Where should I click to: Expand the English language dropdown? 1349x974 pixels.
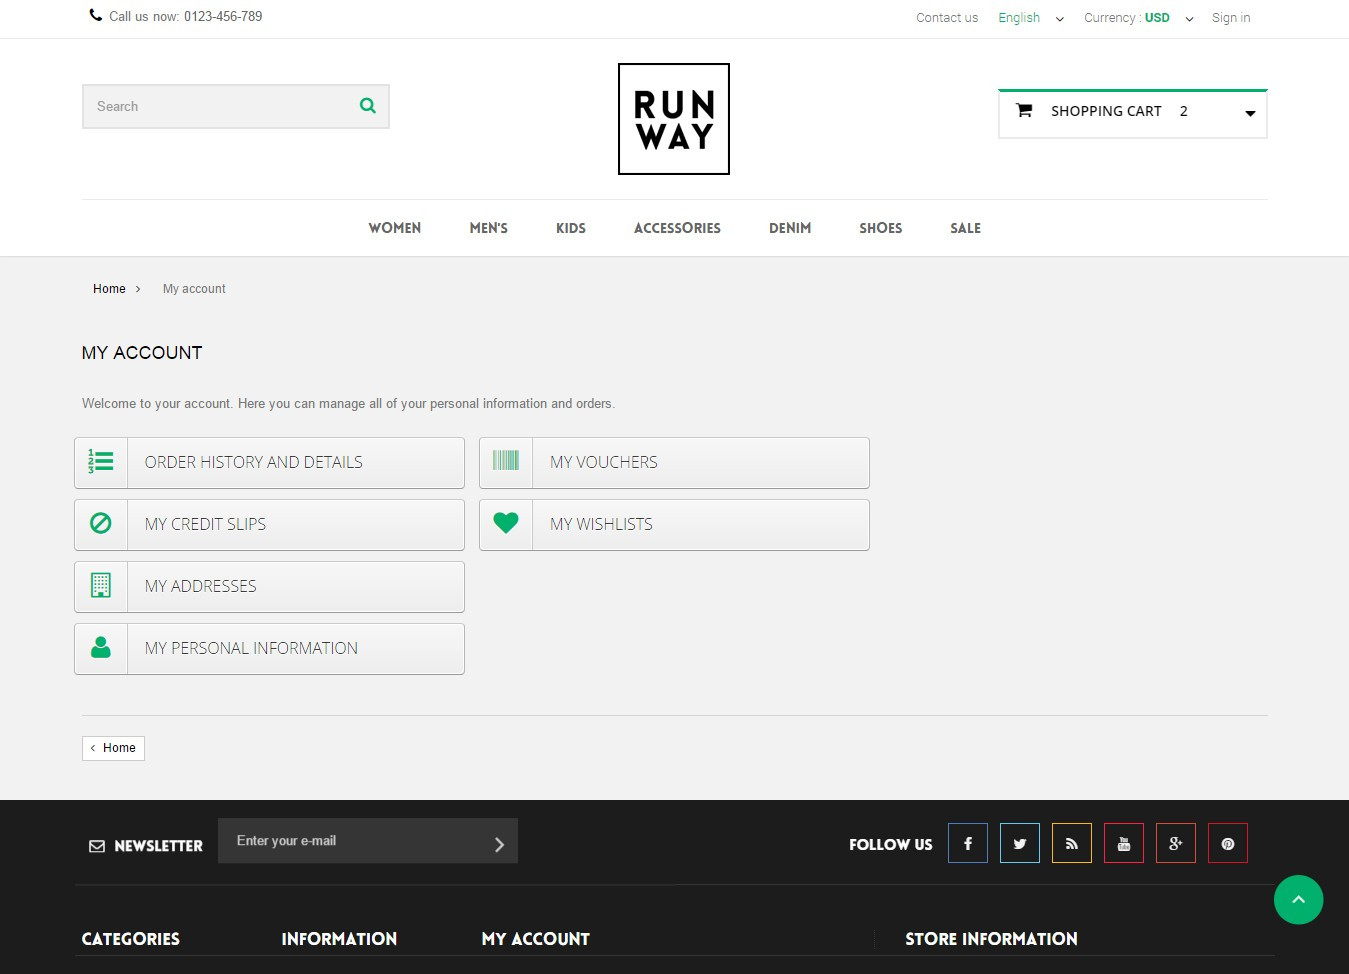click(1031, 18)
